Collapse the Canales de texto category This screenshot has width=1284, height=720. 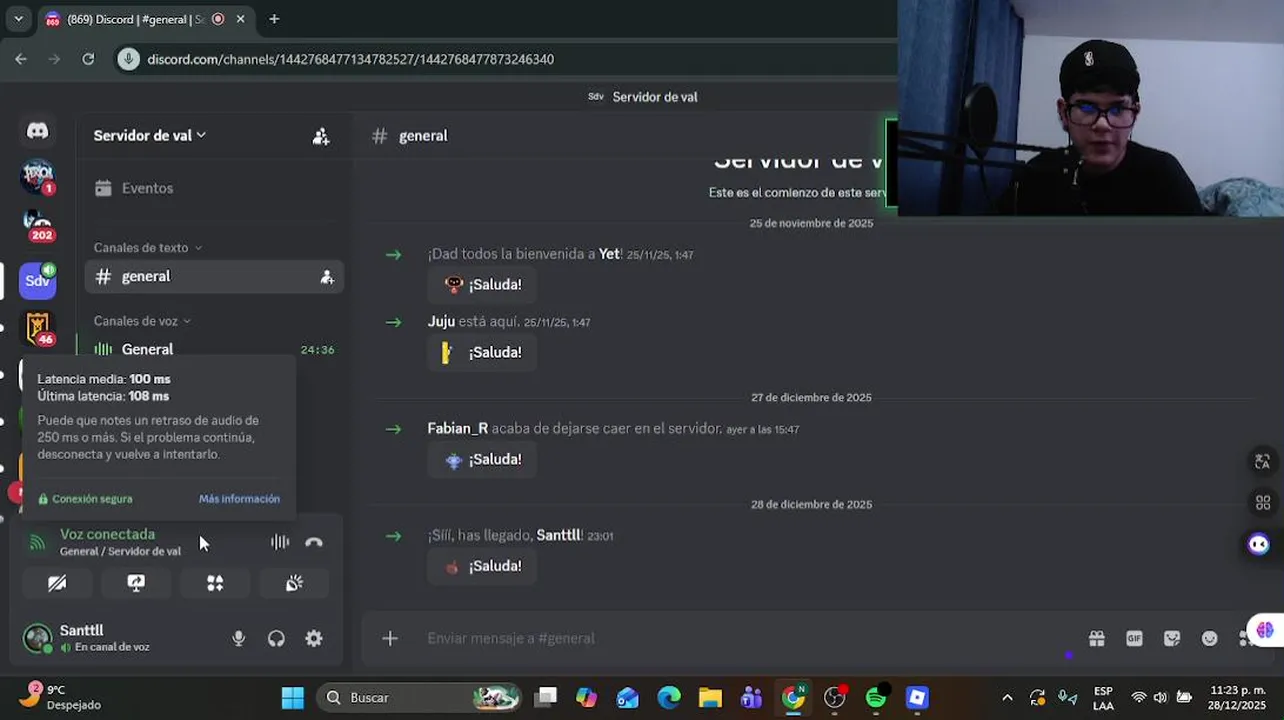point(147,247)
